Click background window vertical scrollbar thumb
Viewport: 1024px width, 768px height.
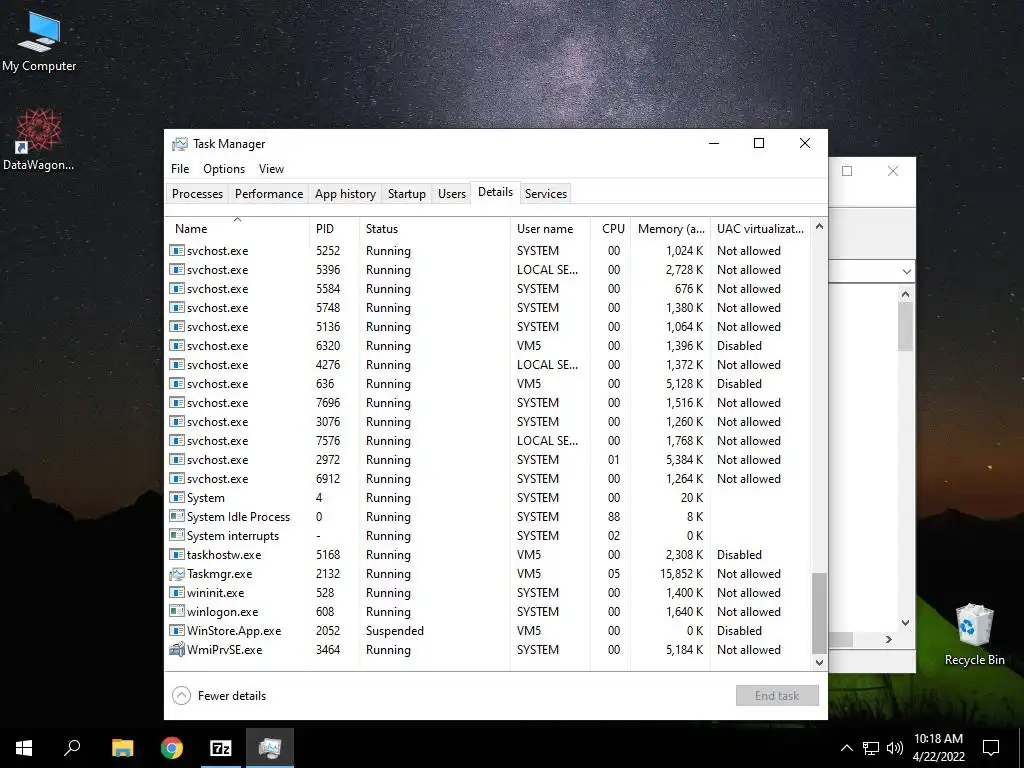(905, 327)
